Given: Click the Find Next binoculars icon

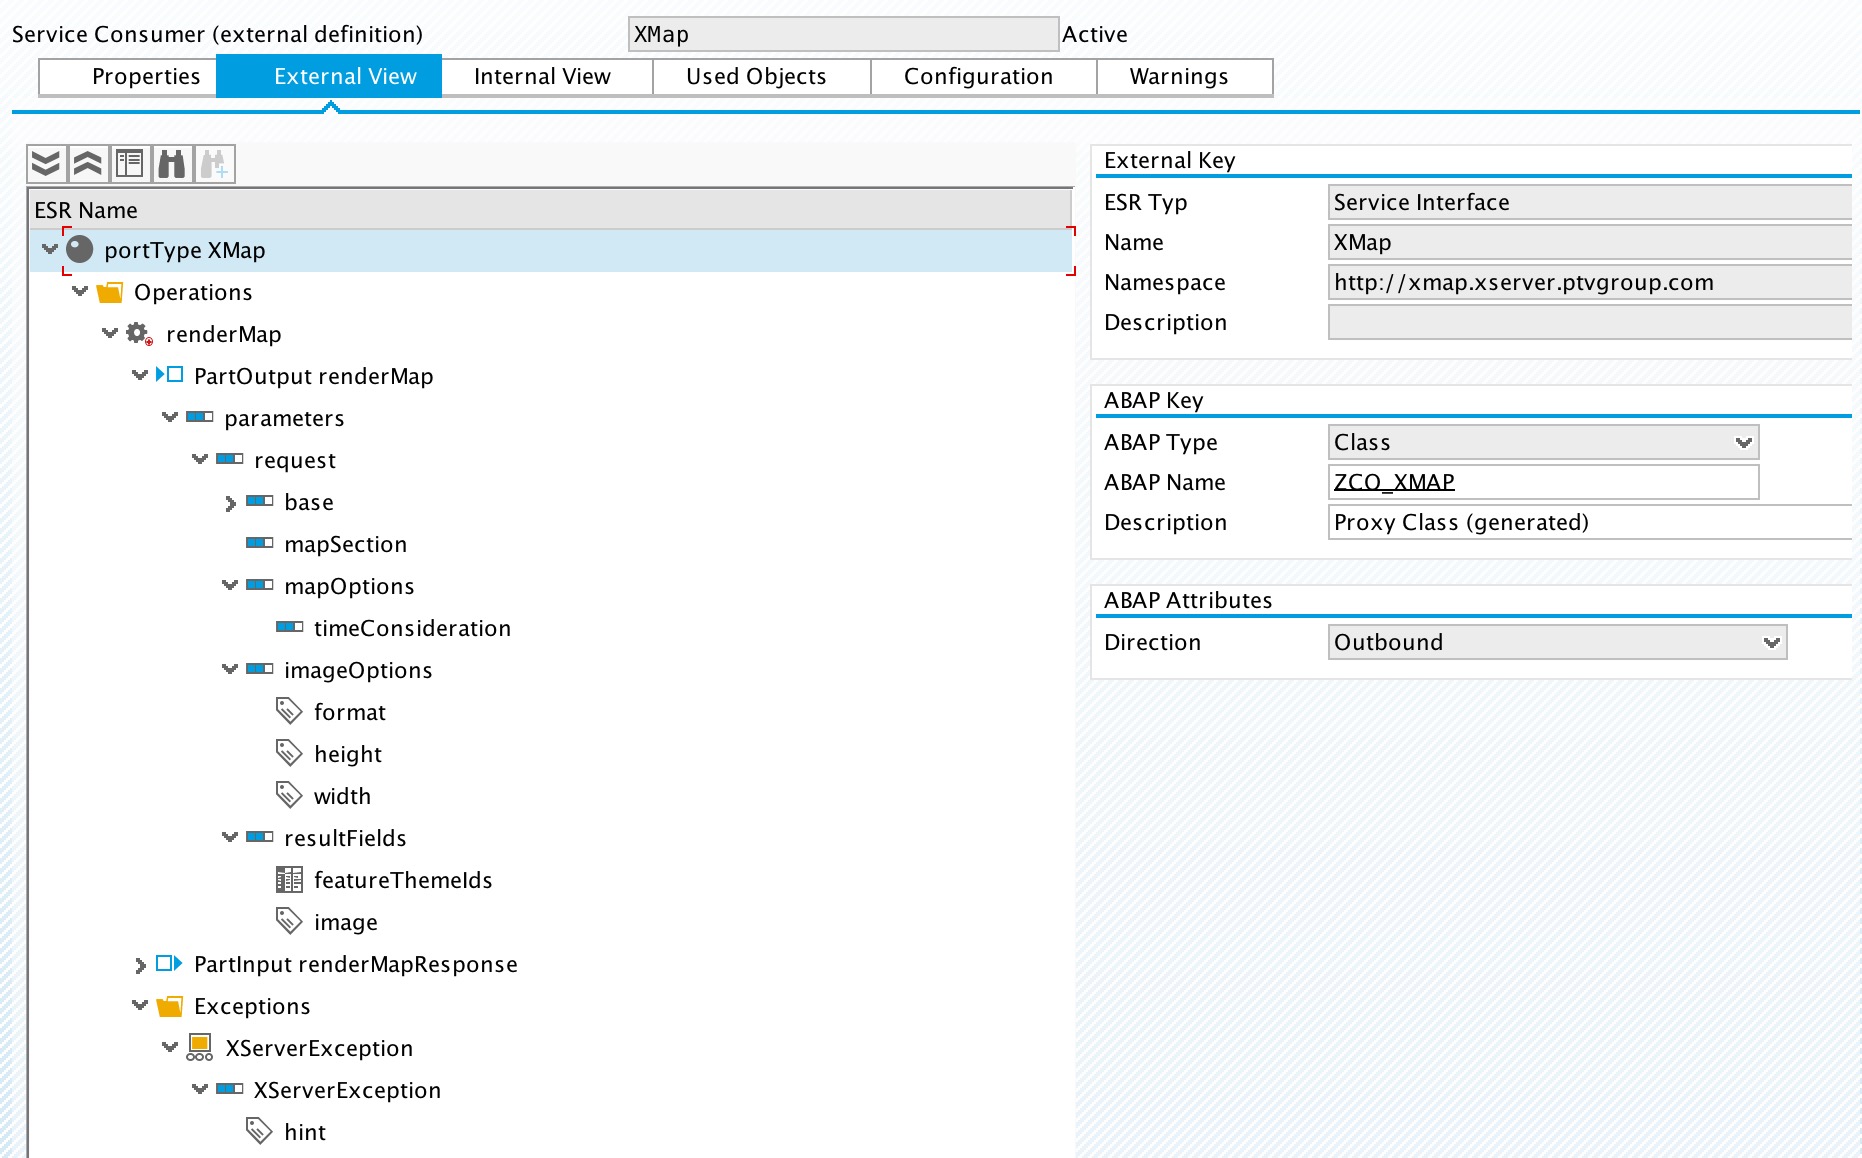Looking at the screenshot, I should point(214,164).
